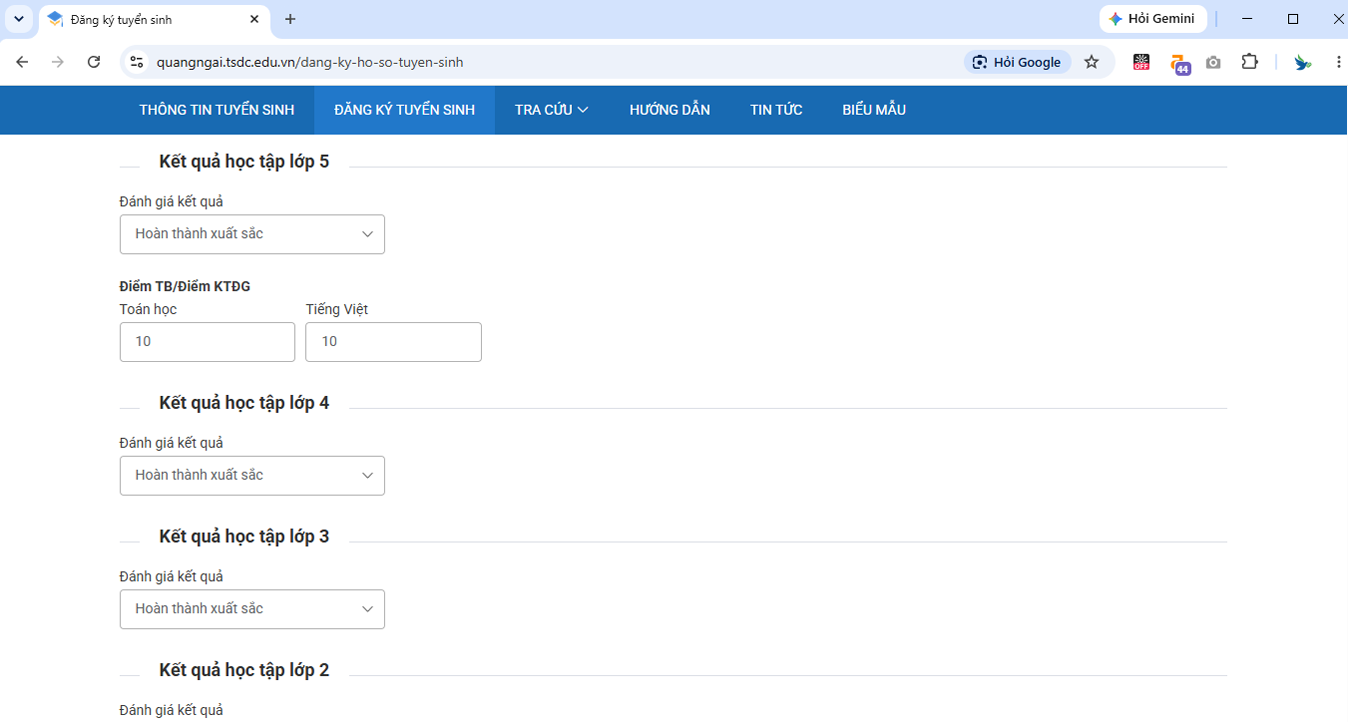The image size is (1348, 722).
Task: Open site information icon in address bar
Action: [138, 62]
